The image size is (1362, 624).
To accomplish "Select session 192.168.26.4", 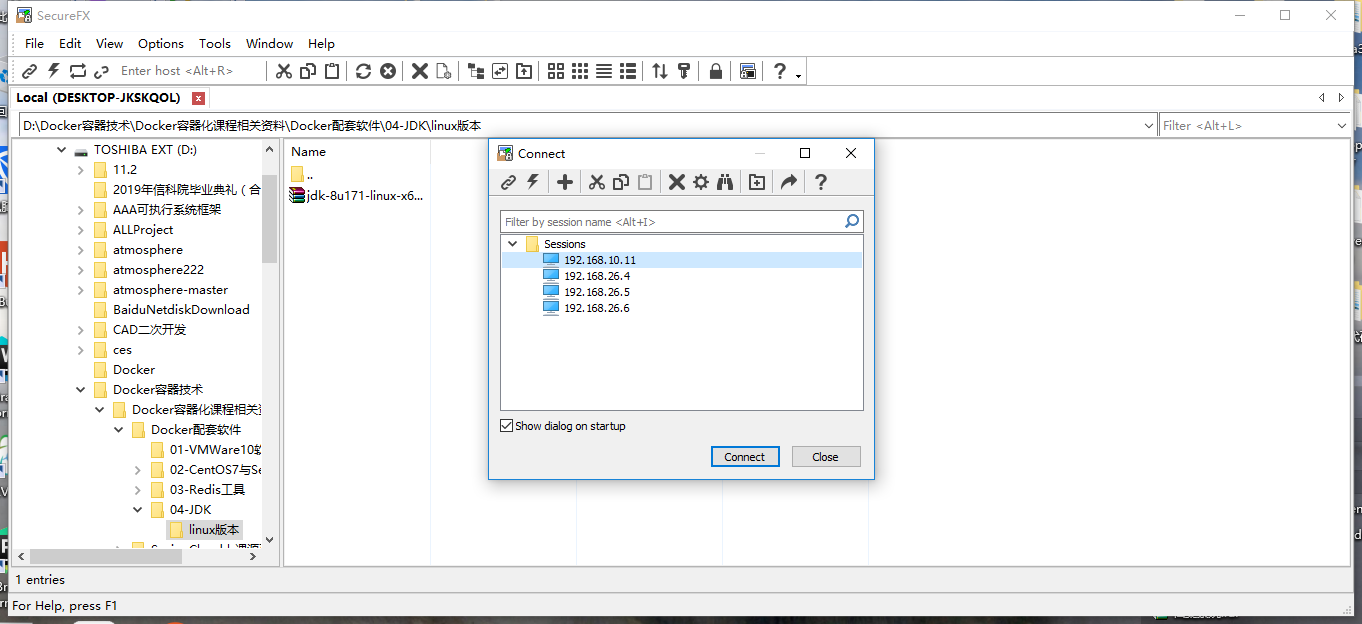I will click(596, 276).
